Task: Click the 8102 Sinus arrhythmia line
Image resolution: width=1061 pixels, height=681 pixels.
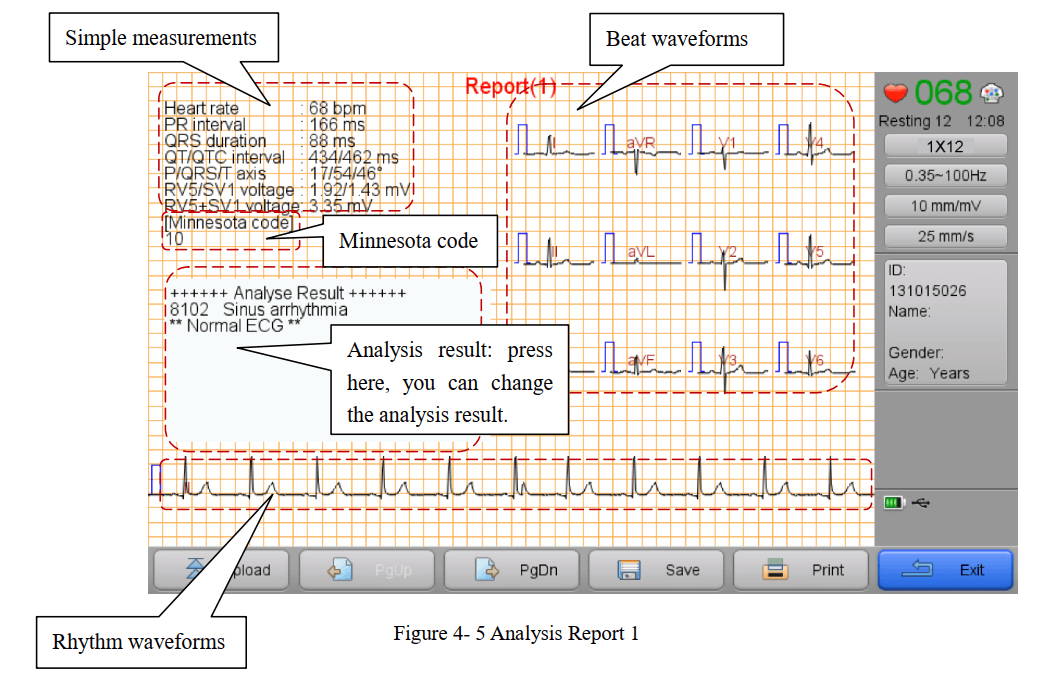Action: (x=258, y=310)
